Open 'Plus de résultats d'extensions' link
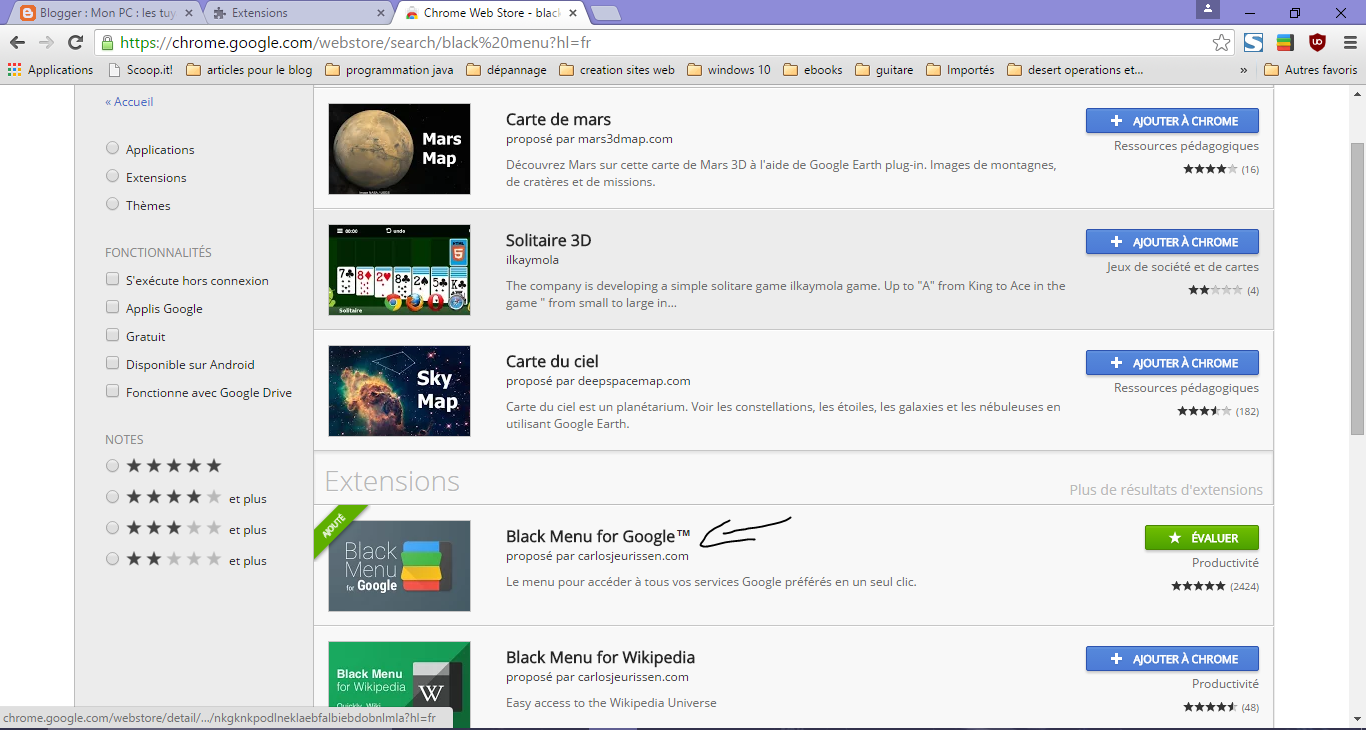 [x=1166, y=490]
